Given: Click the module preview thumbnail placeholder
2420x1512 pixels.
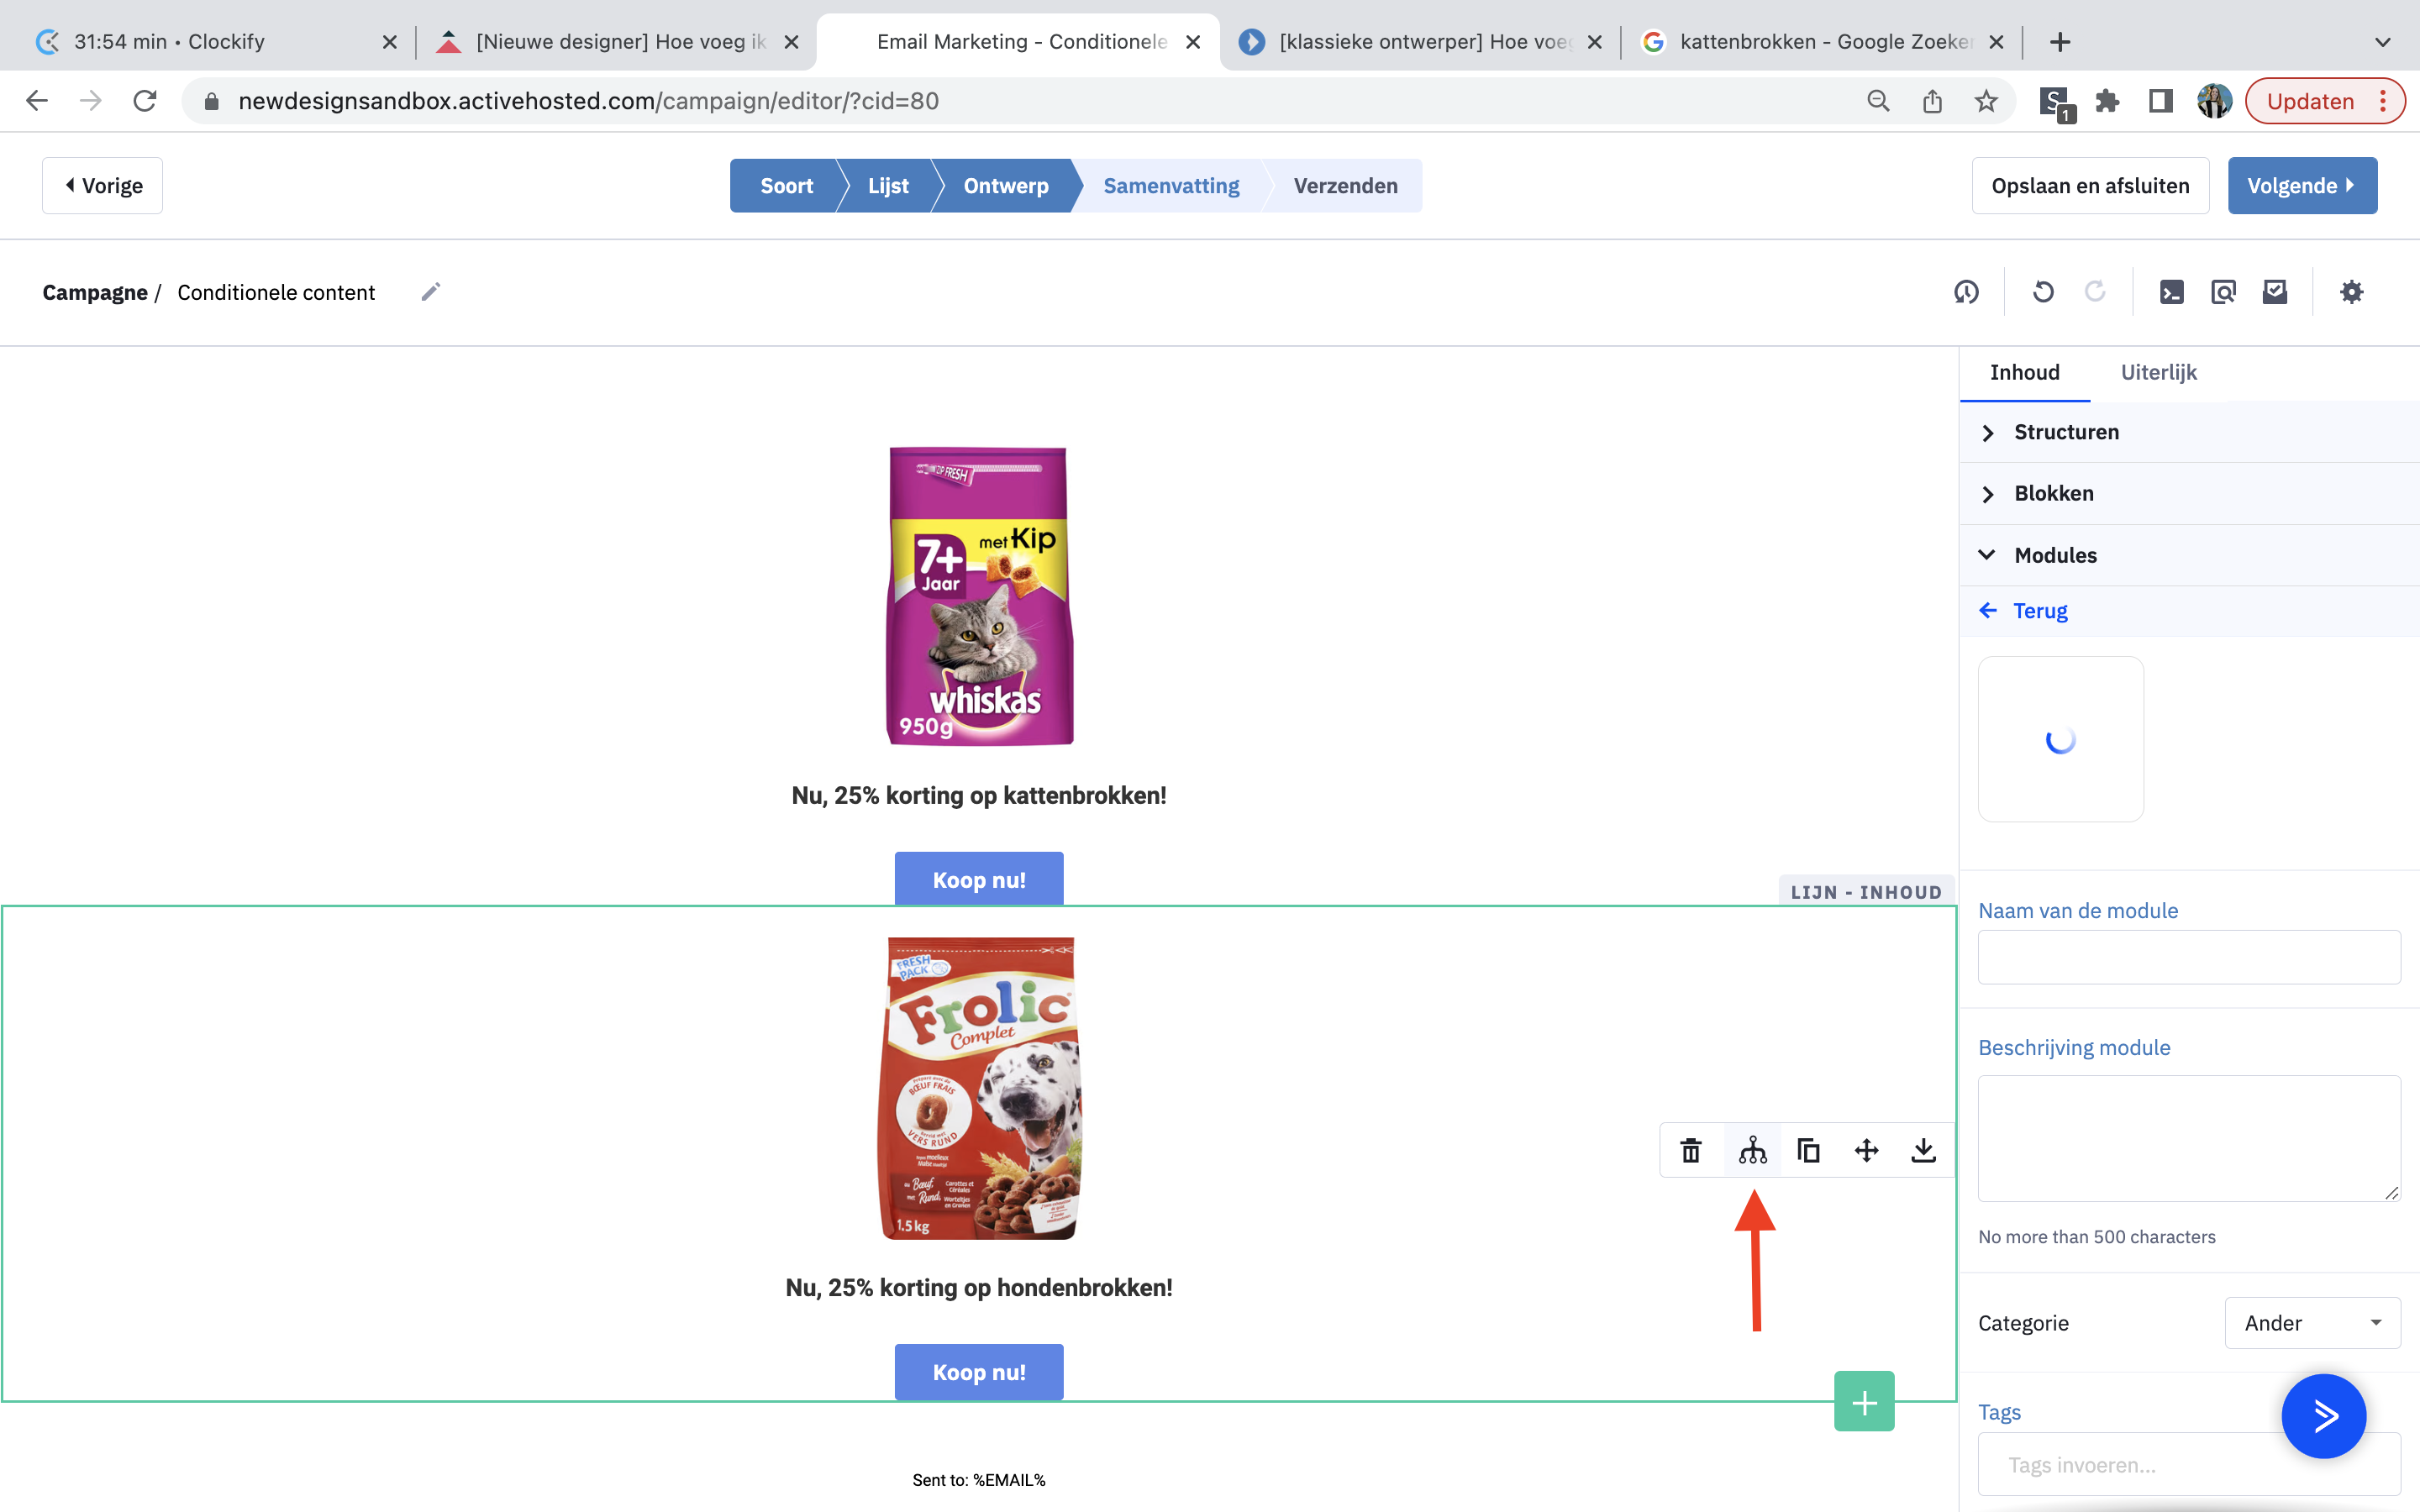Looking at the screenshot, I should (x=2060, y=739).
